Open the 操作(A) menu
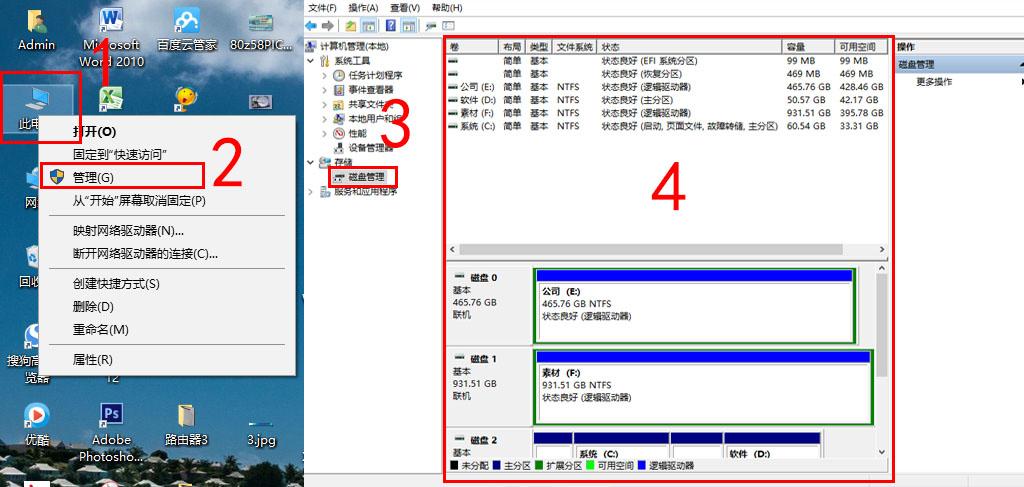 point(363,8)
